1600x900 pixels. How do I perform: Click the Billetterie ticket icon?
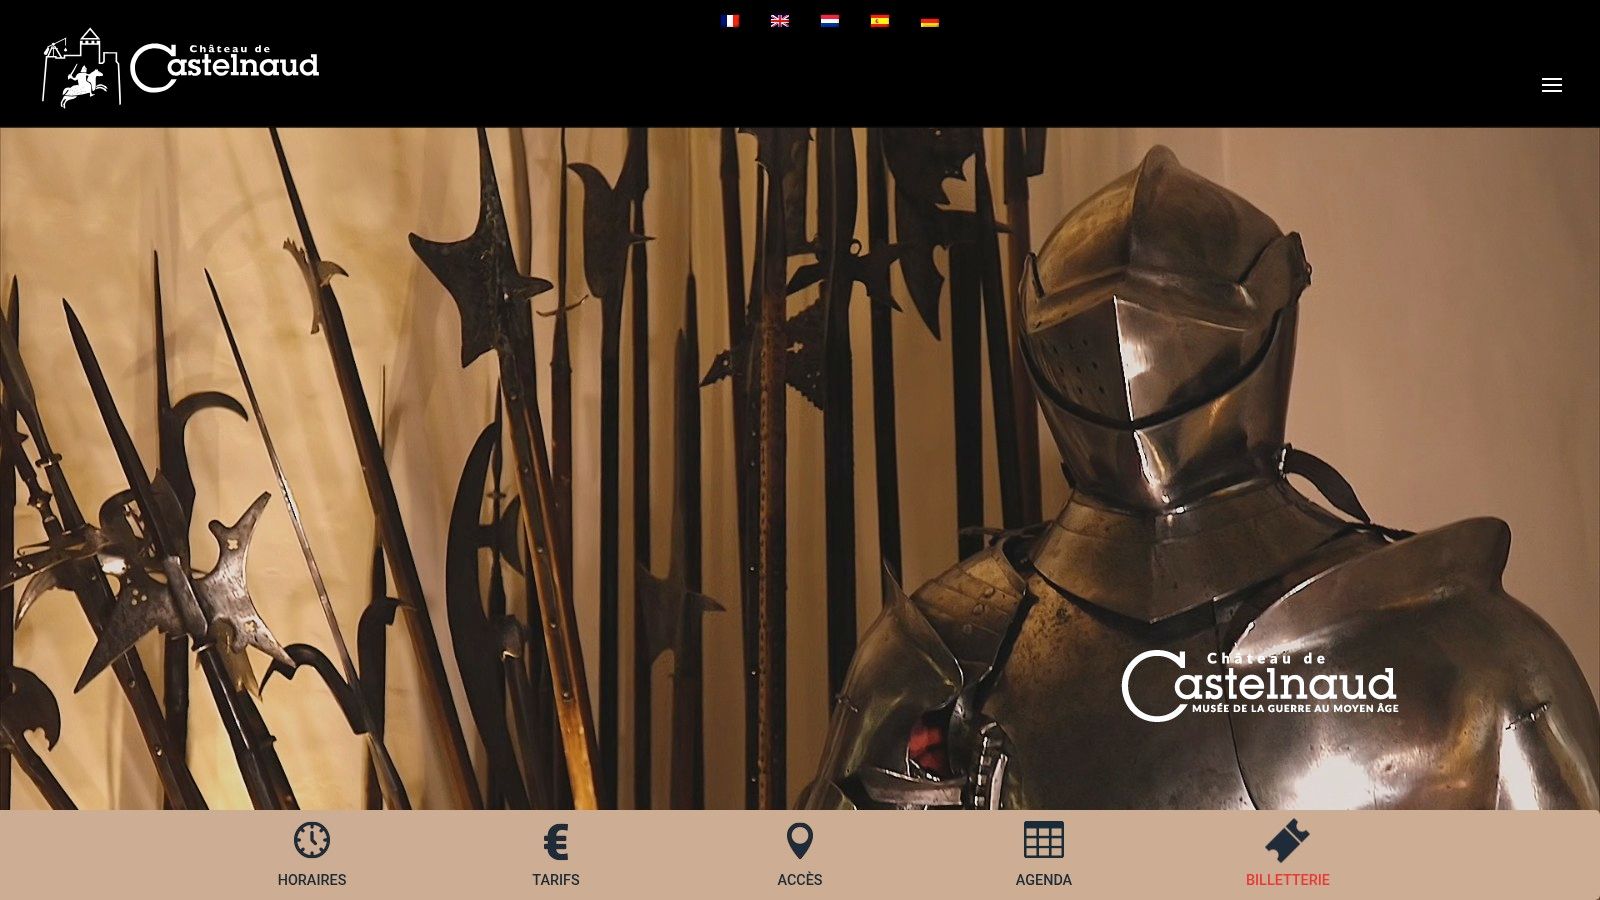1288,840
